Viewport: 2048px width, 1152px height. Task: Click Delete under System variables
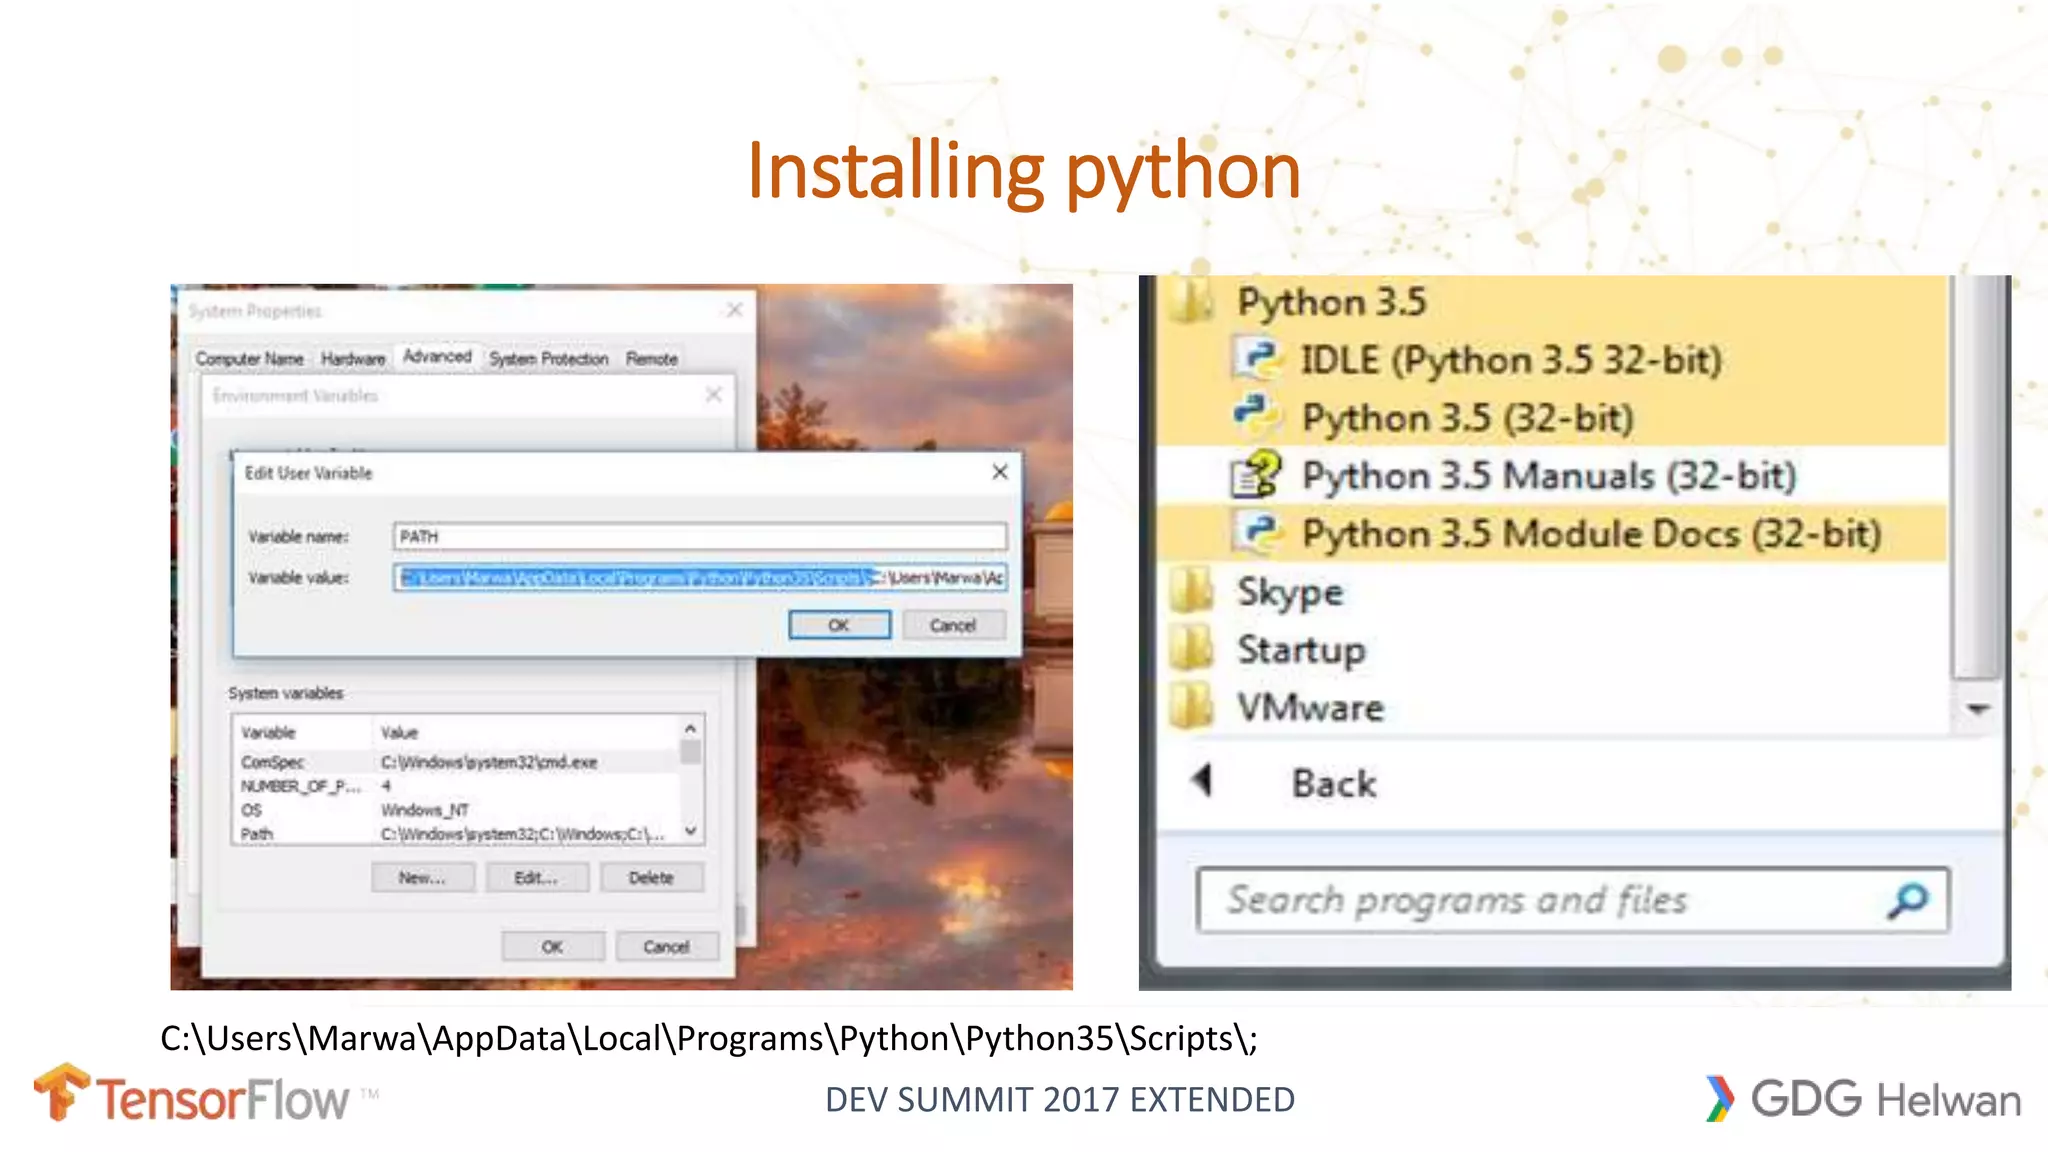tap(651, 877)
